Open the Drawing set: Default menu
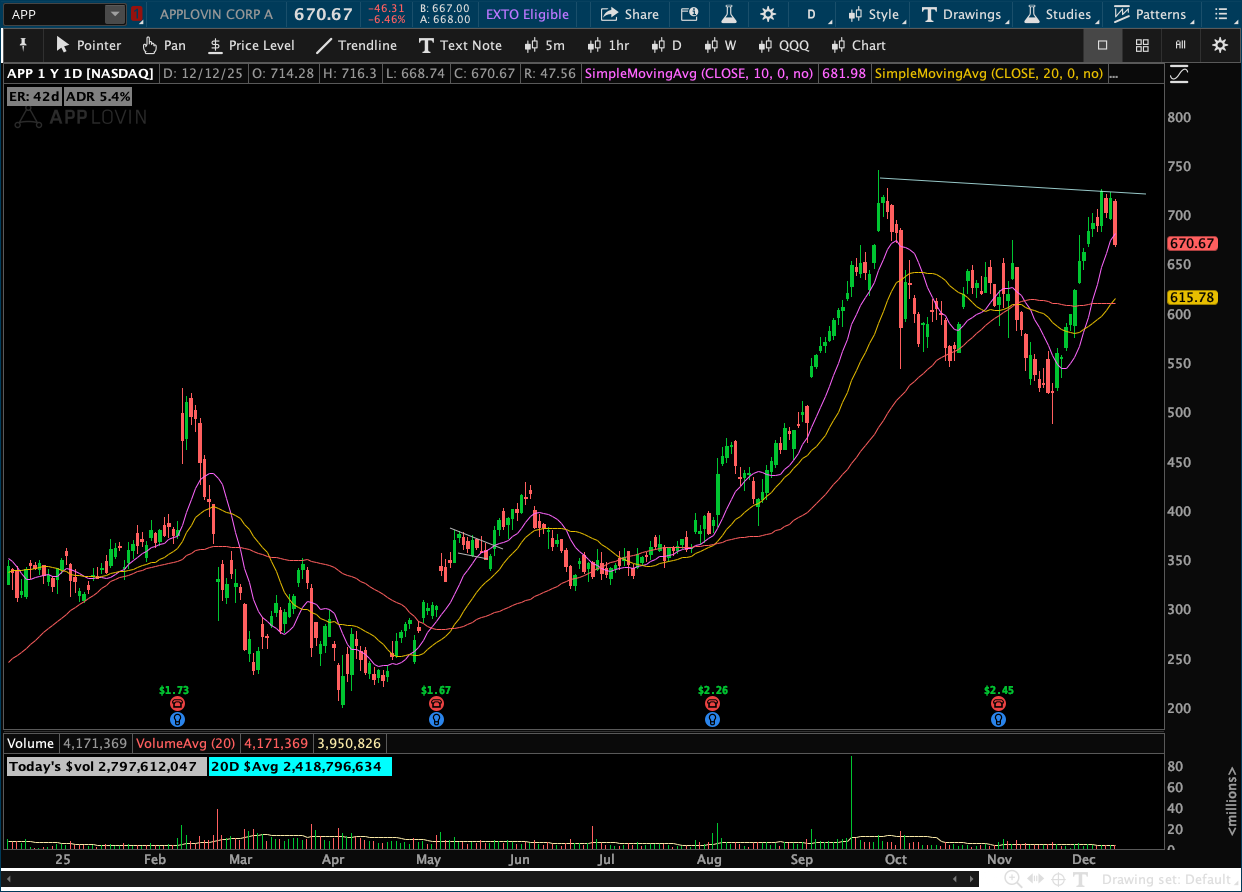This screenshot has height=892, width=1242. pos(1168,880)
